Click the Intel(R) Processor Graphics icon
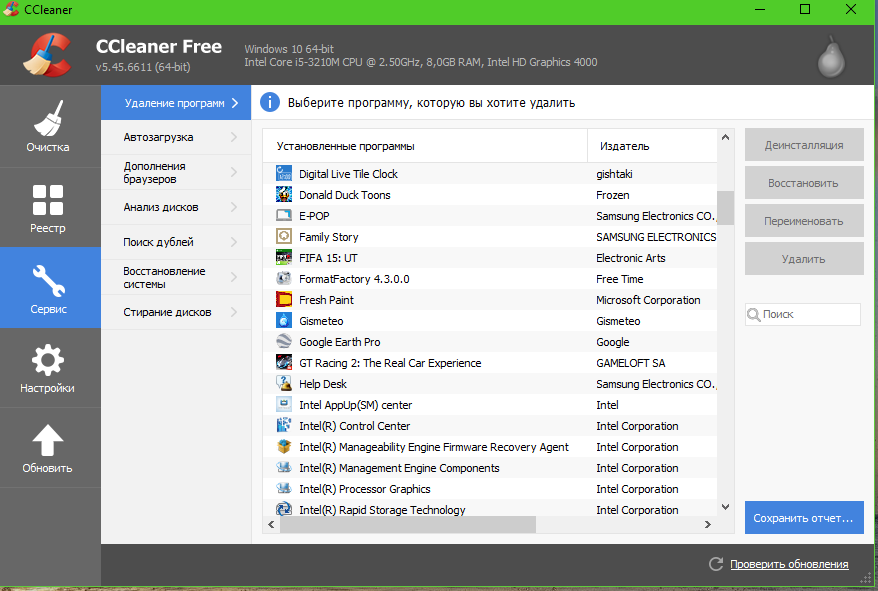The height and width of the screenshot is (591, 878). pyautogui.click(x=284, y=488)
